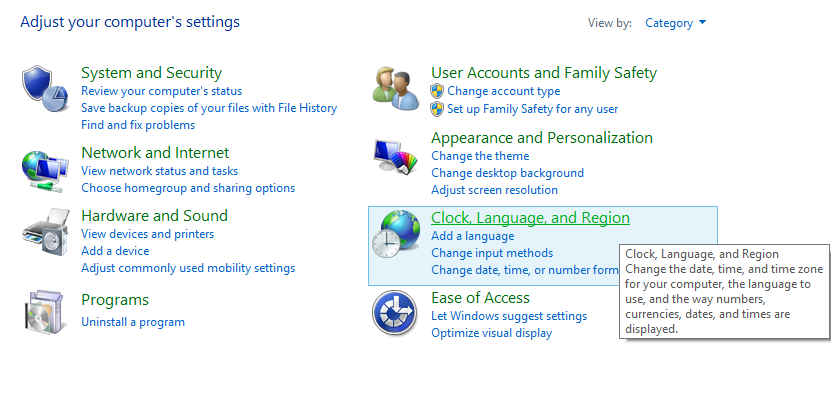This screenshot has height=402, width=831.
Task: Open the View by Category dropdown
Action: click(x=676, y=23)
